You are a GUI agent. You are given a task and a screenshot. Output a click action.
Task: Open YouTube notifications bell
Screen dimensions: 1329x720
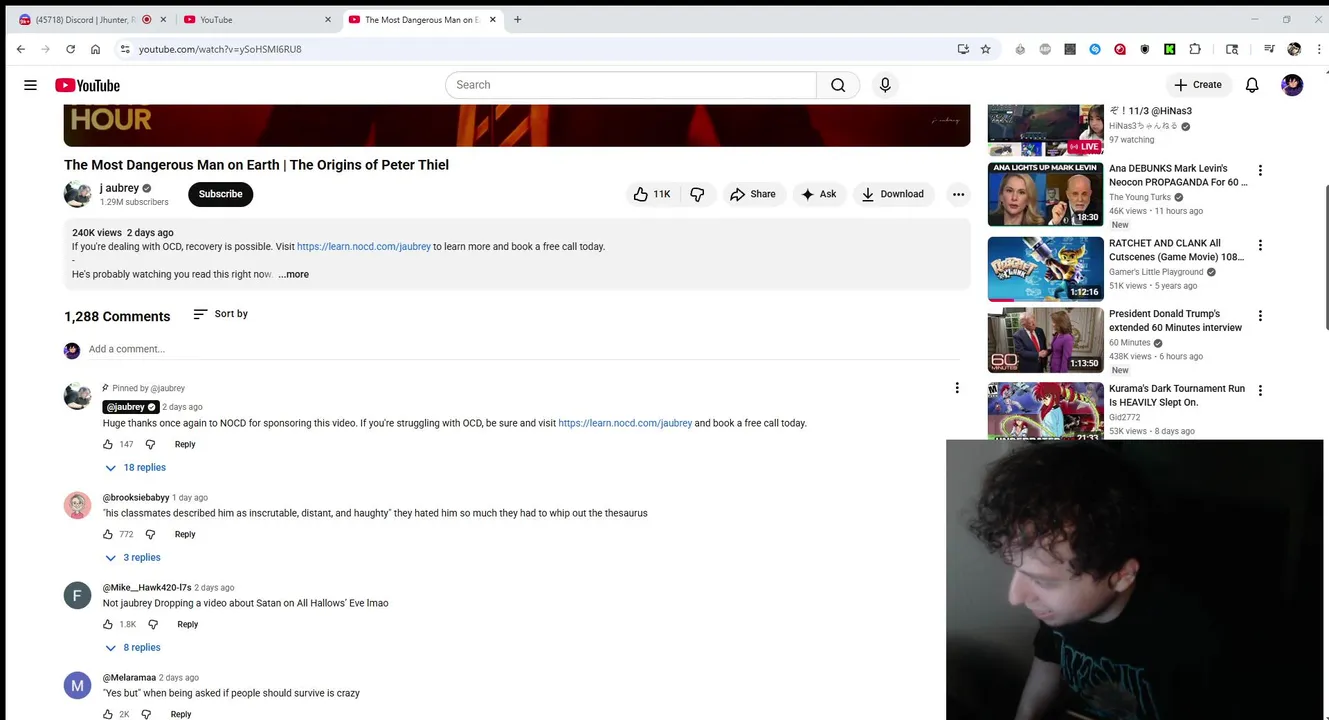coord(1252,85)
